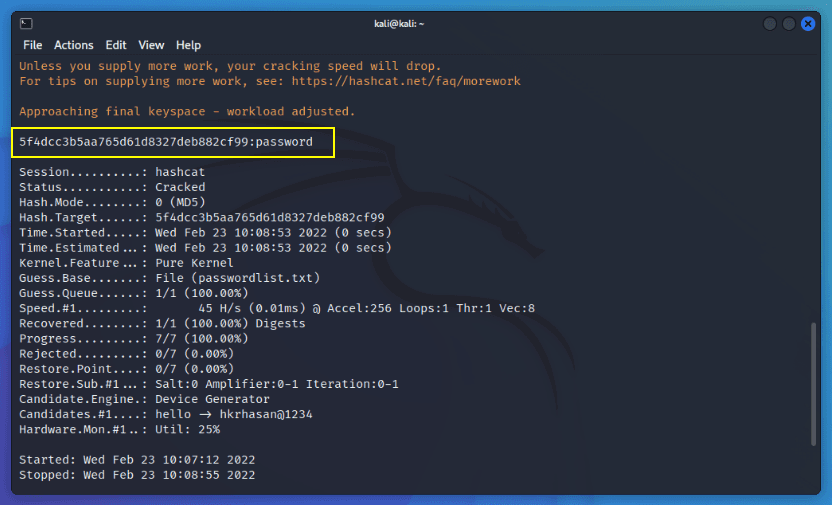This screenshot has height=505, width=832.
Task: Click the 'Restore.Point: 0/7' line
Action: point(126,369)
